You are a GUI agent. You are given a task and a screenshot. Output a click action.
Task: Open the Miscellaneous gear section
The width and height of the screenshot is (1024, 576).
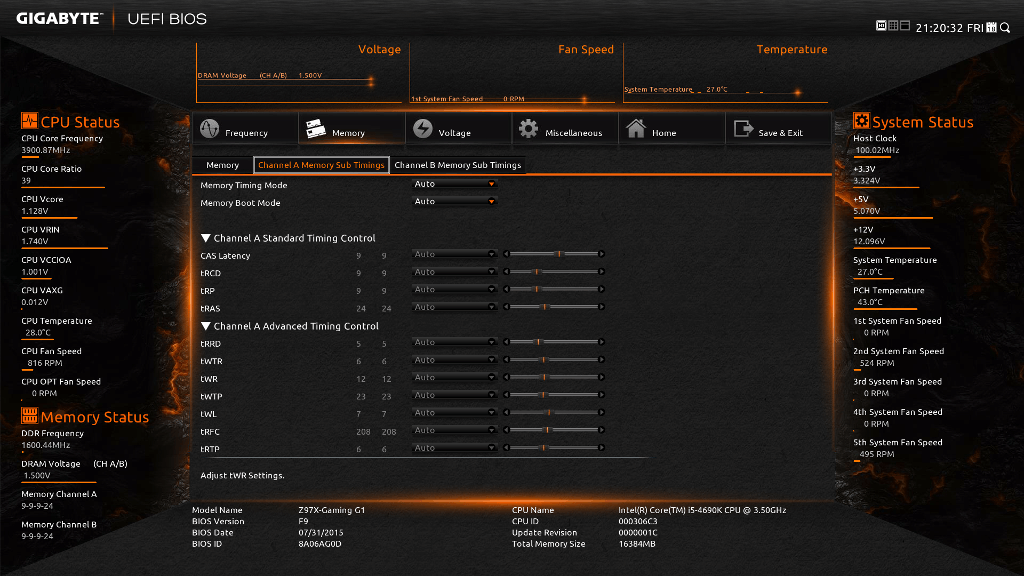tap(566, 129)
